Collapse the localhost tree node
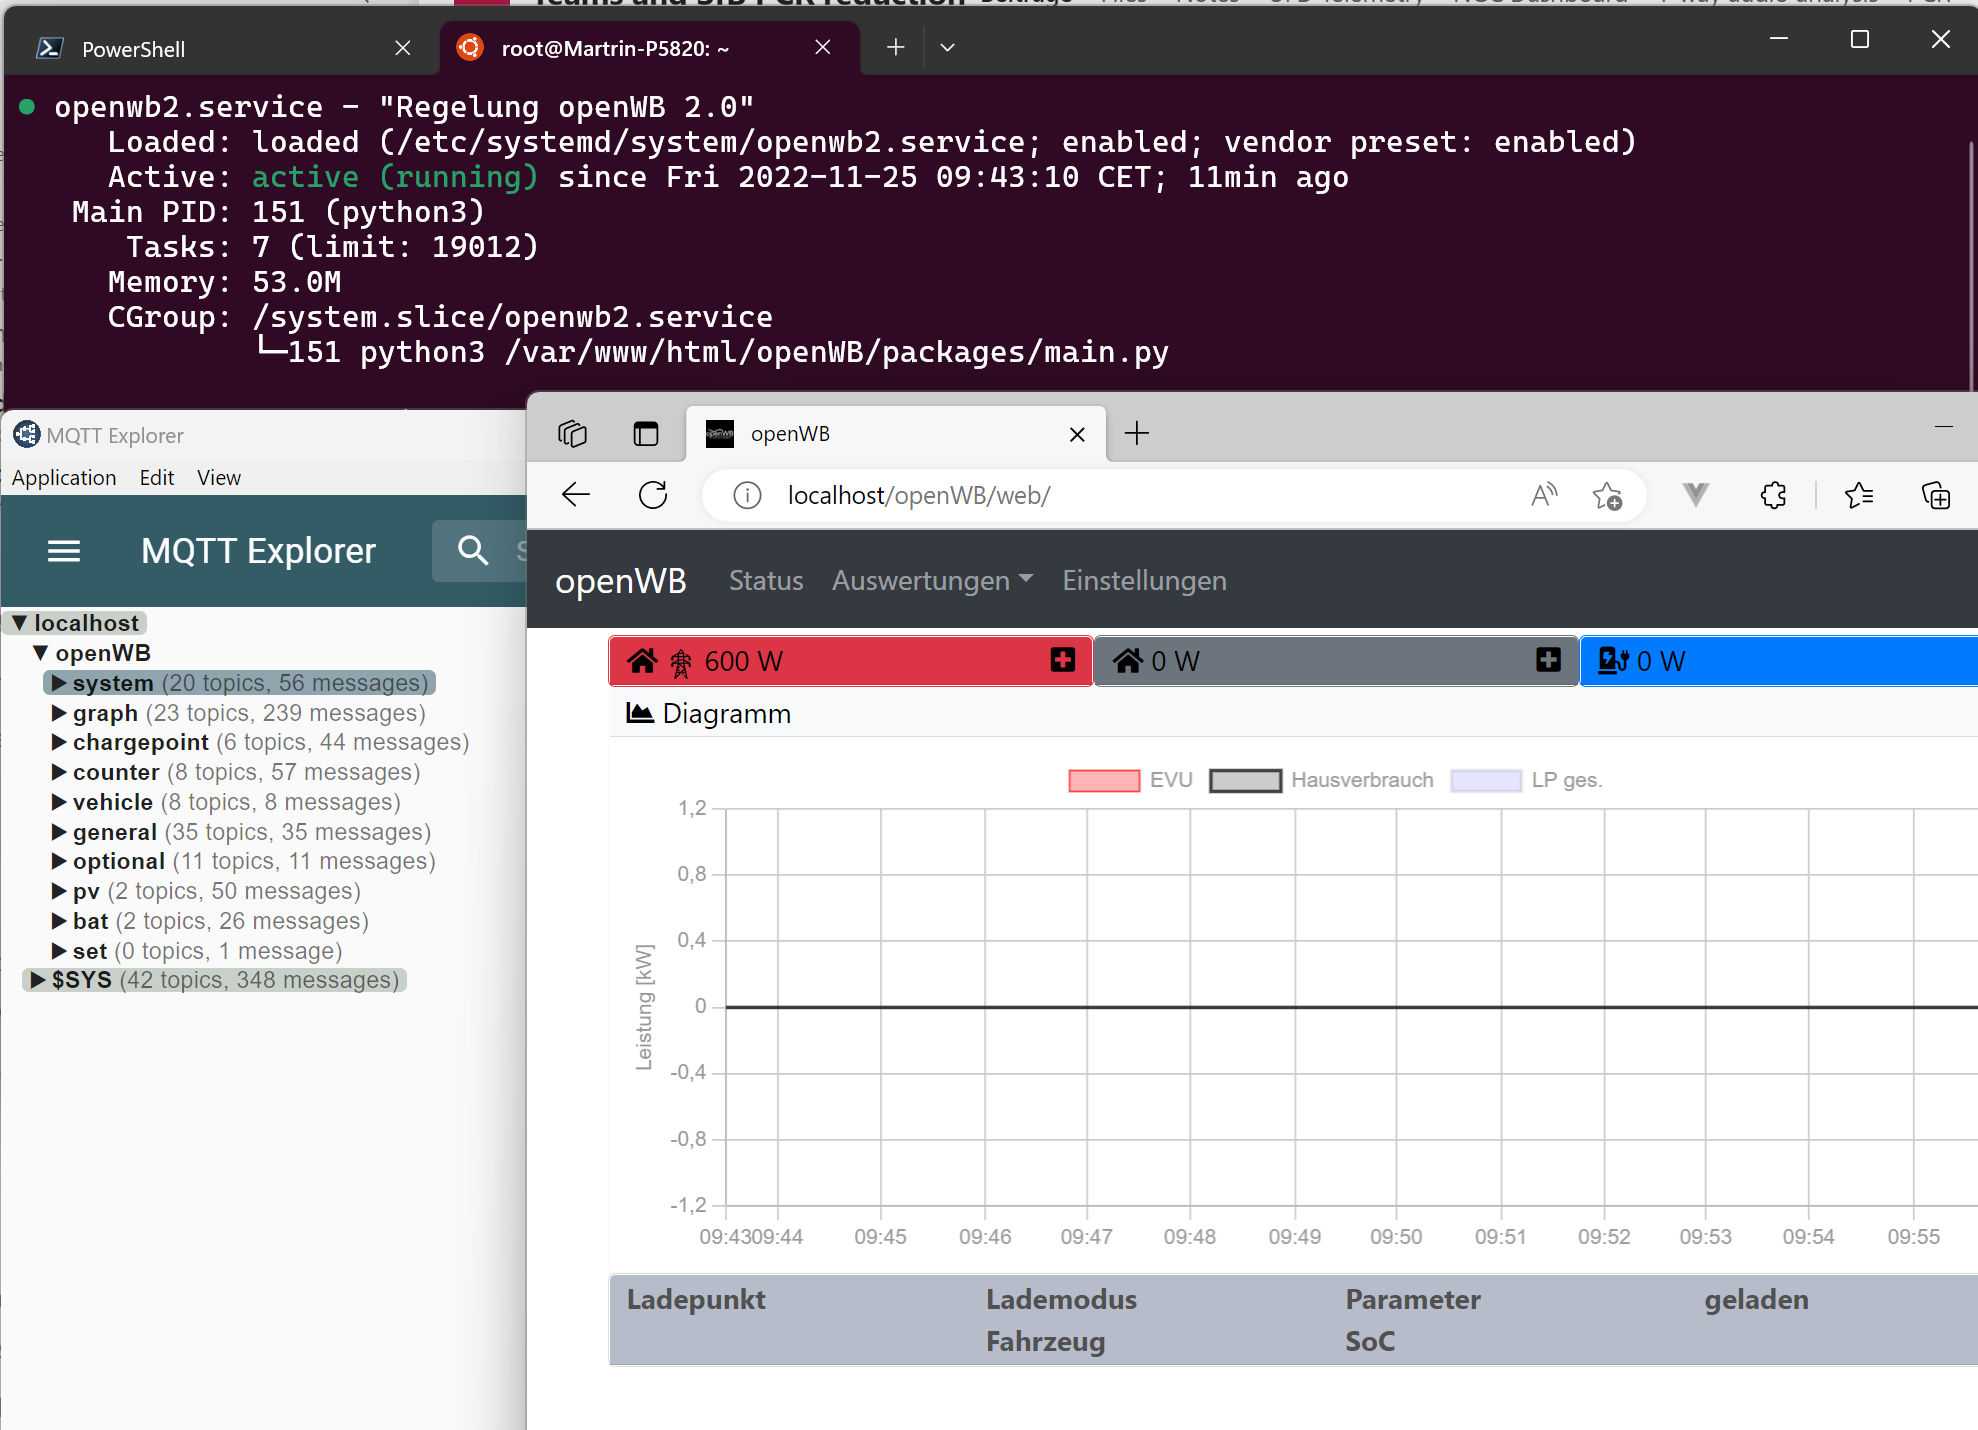Screen dimensions: 1978x1430 click(19, 623)
